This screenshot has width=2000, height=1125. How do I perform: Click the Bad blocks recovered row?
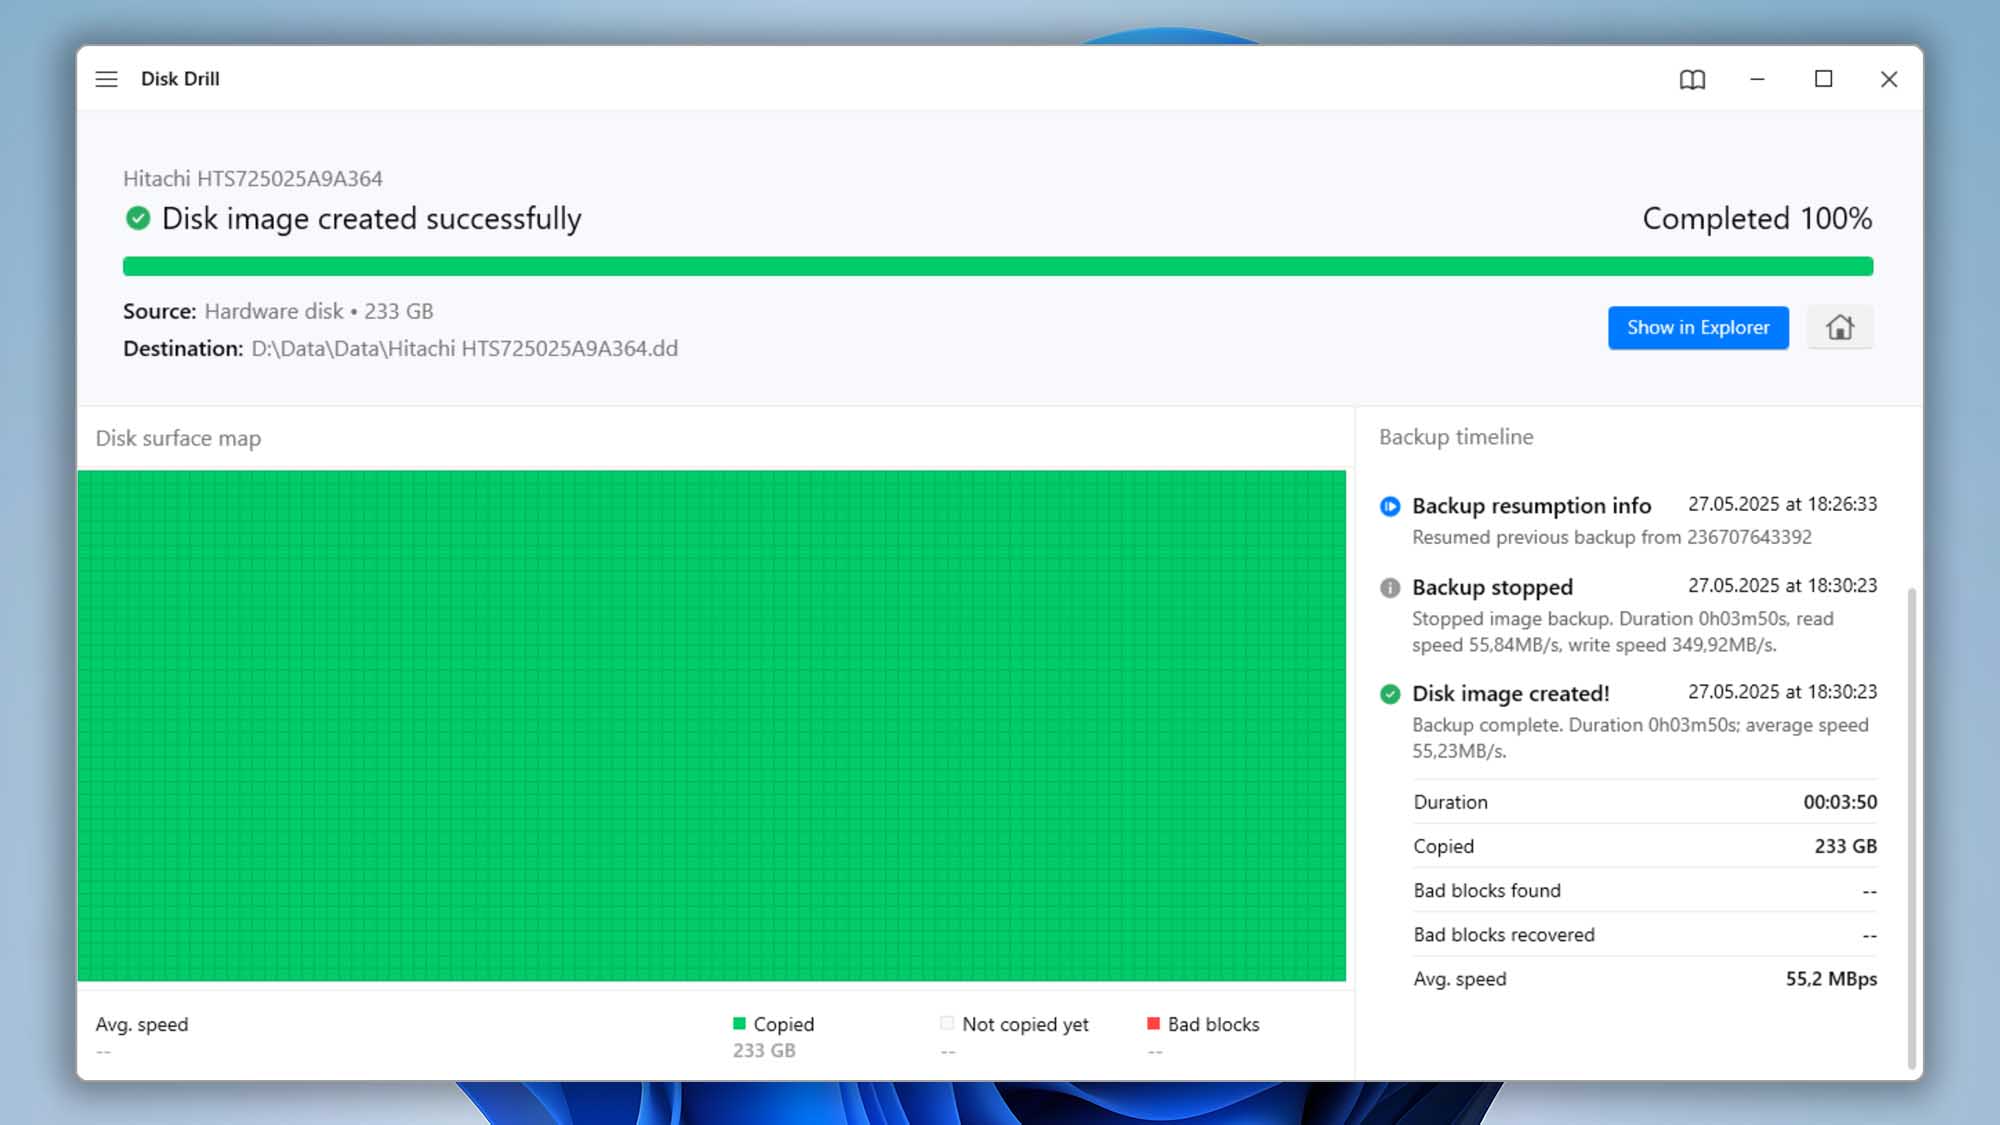point(1645,934)
